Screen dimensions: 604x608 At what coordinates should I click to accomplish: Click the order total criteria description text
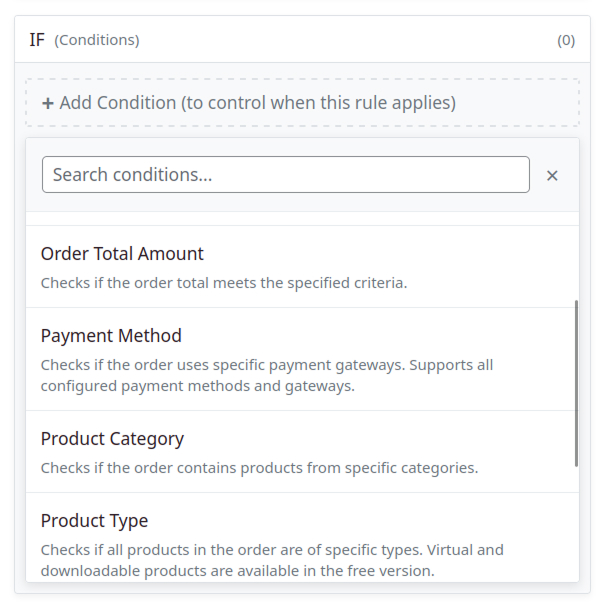pyautogui.click(x=224, y=283)
